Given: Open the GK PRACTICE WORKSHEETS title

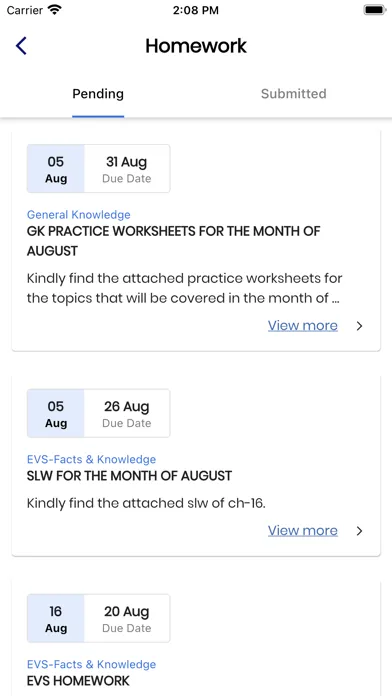Looking at the screenshot, I should coord(174,241).
